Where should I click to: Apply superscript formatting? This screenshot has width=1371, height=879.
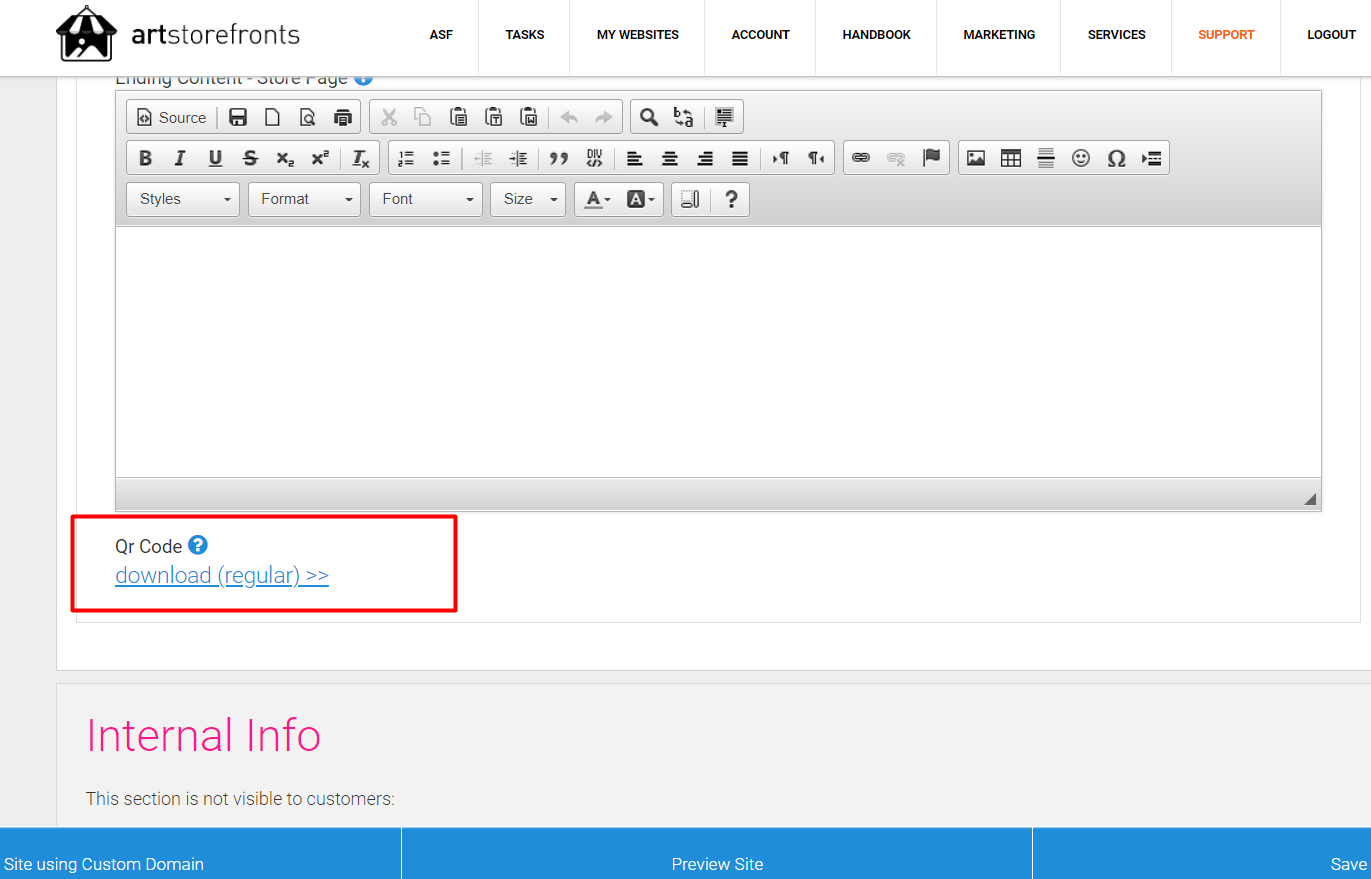[320, 158]
